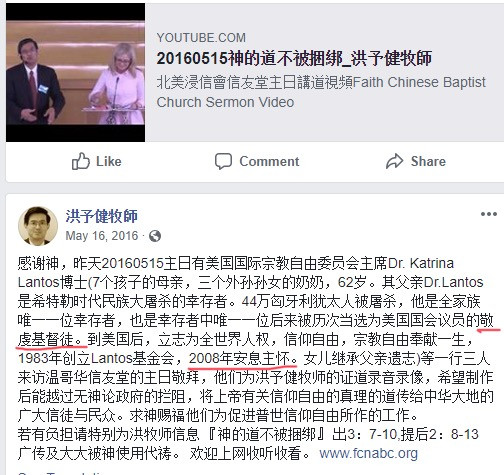Open the three-dot post options menu
This screenshot has width=504, height=475.
tap(489, 214)
